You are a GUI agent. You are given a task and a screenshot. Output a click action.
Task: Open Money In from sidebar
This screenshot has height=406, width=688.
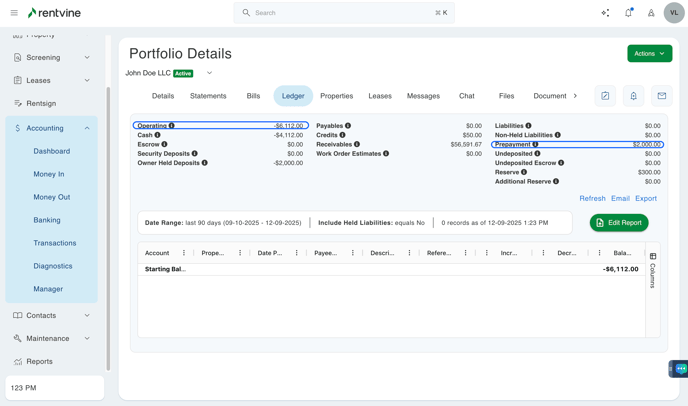[49, 174]
